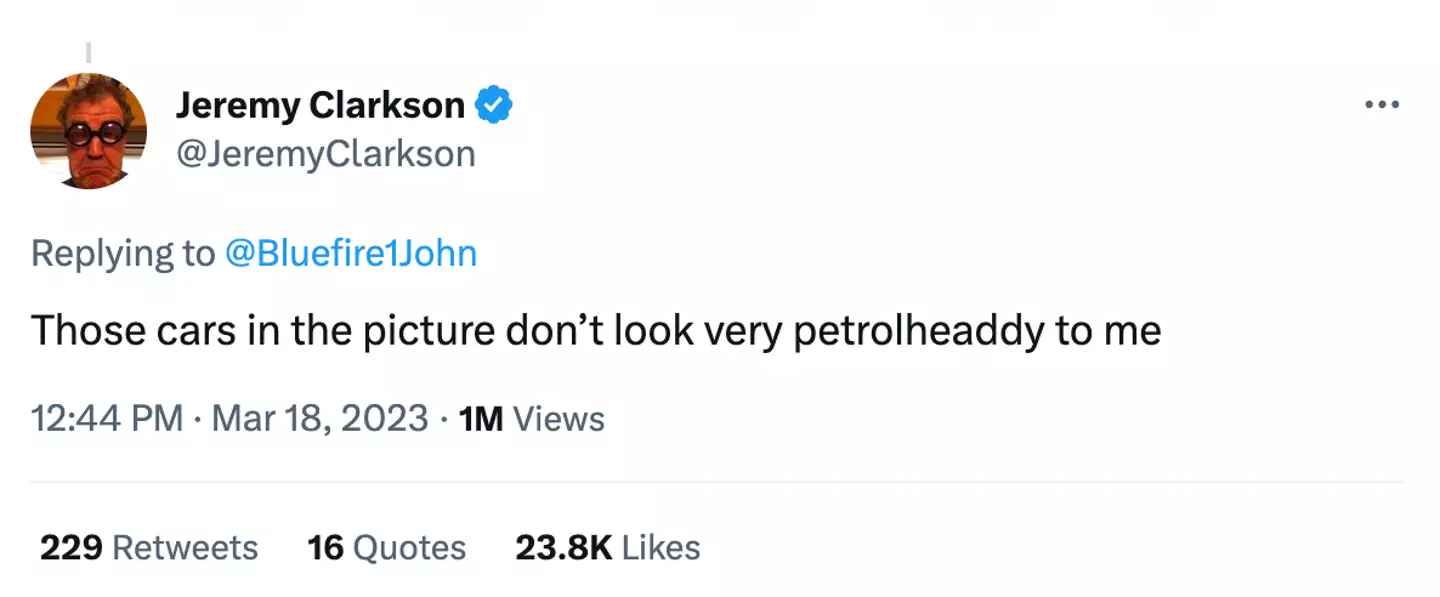Click the blue verified checkmark badge

(493, 105)
